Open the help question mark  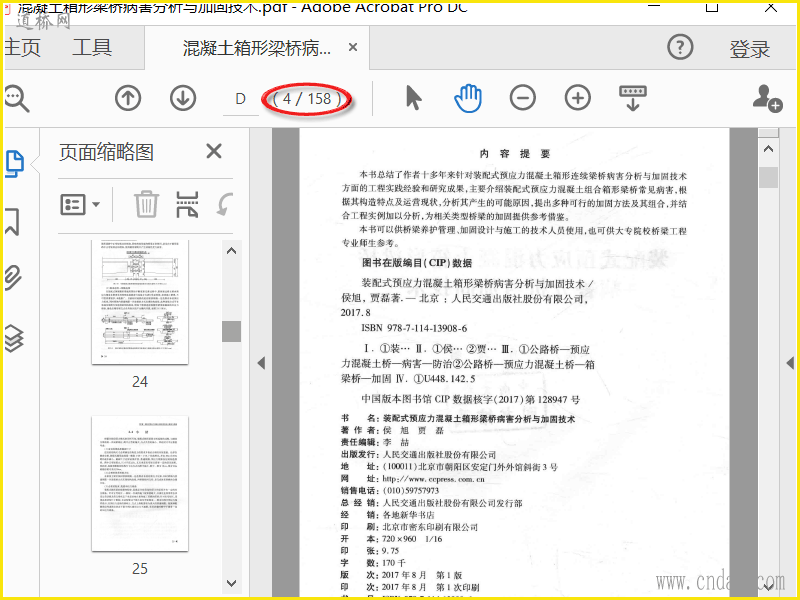[680, 47]
